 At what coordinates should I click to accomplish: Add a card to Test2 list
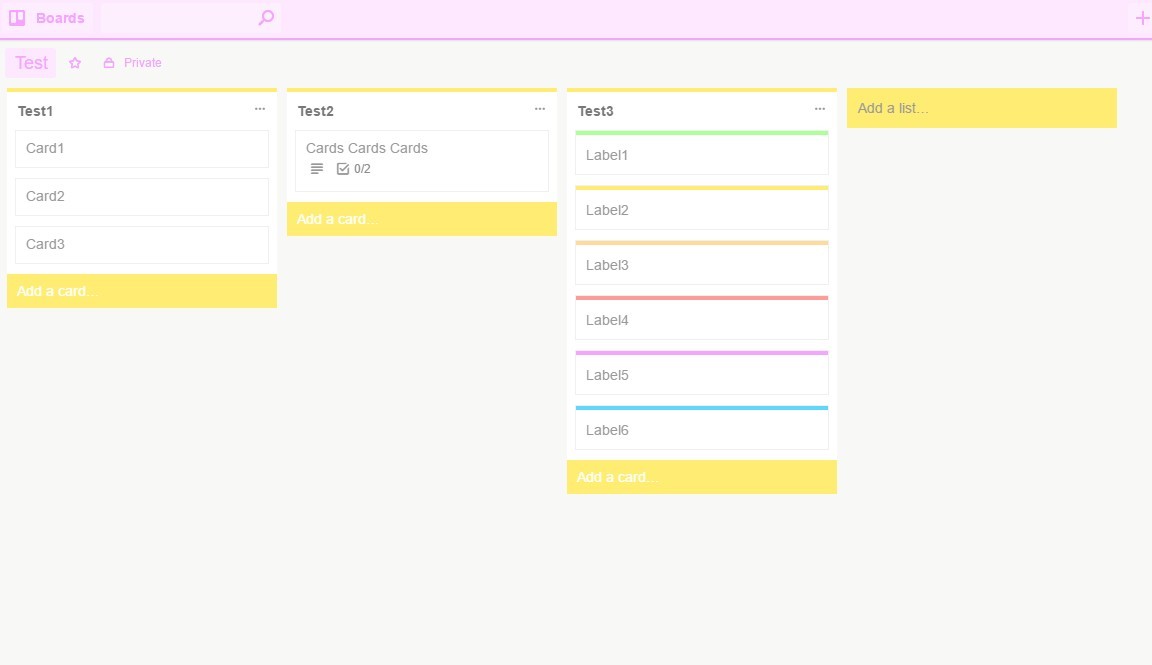coord(422,219)
